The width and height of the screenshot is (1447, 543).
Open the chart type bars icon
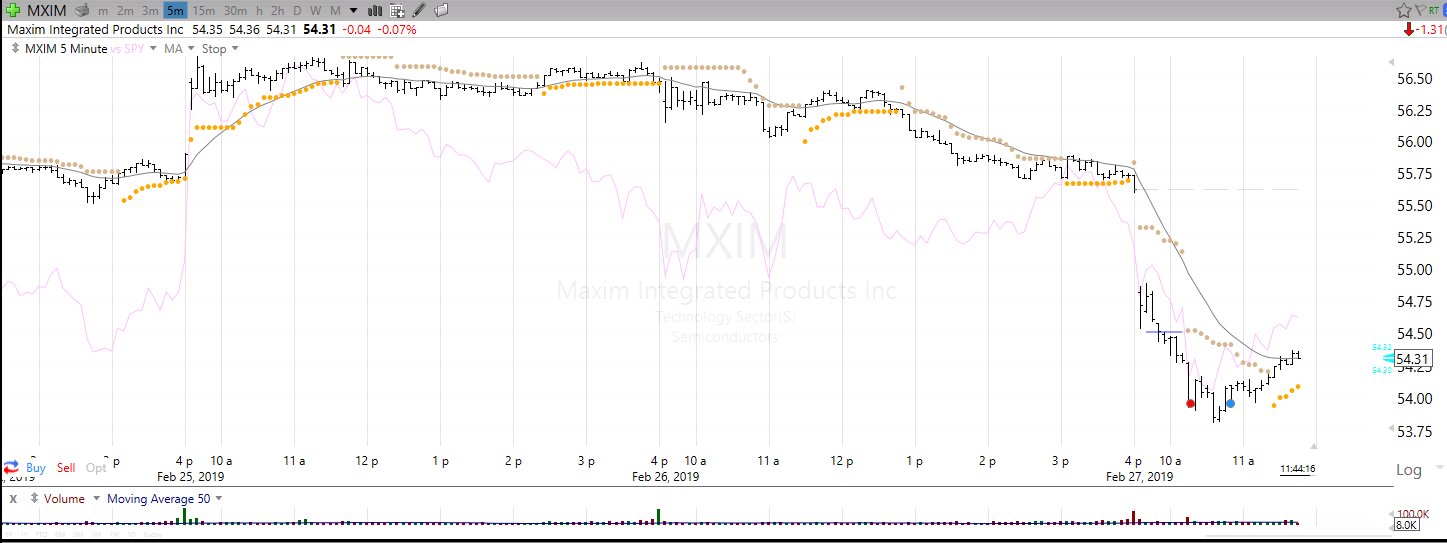pyautogui.click(x=375, y=11)
